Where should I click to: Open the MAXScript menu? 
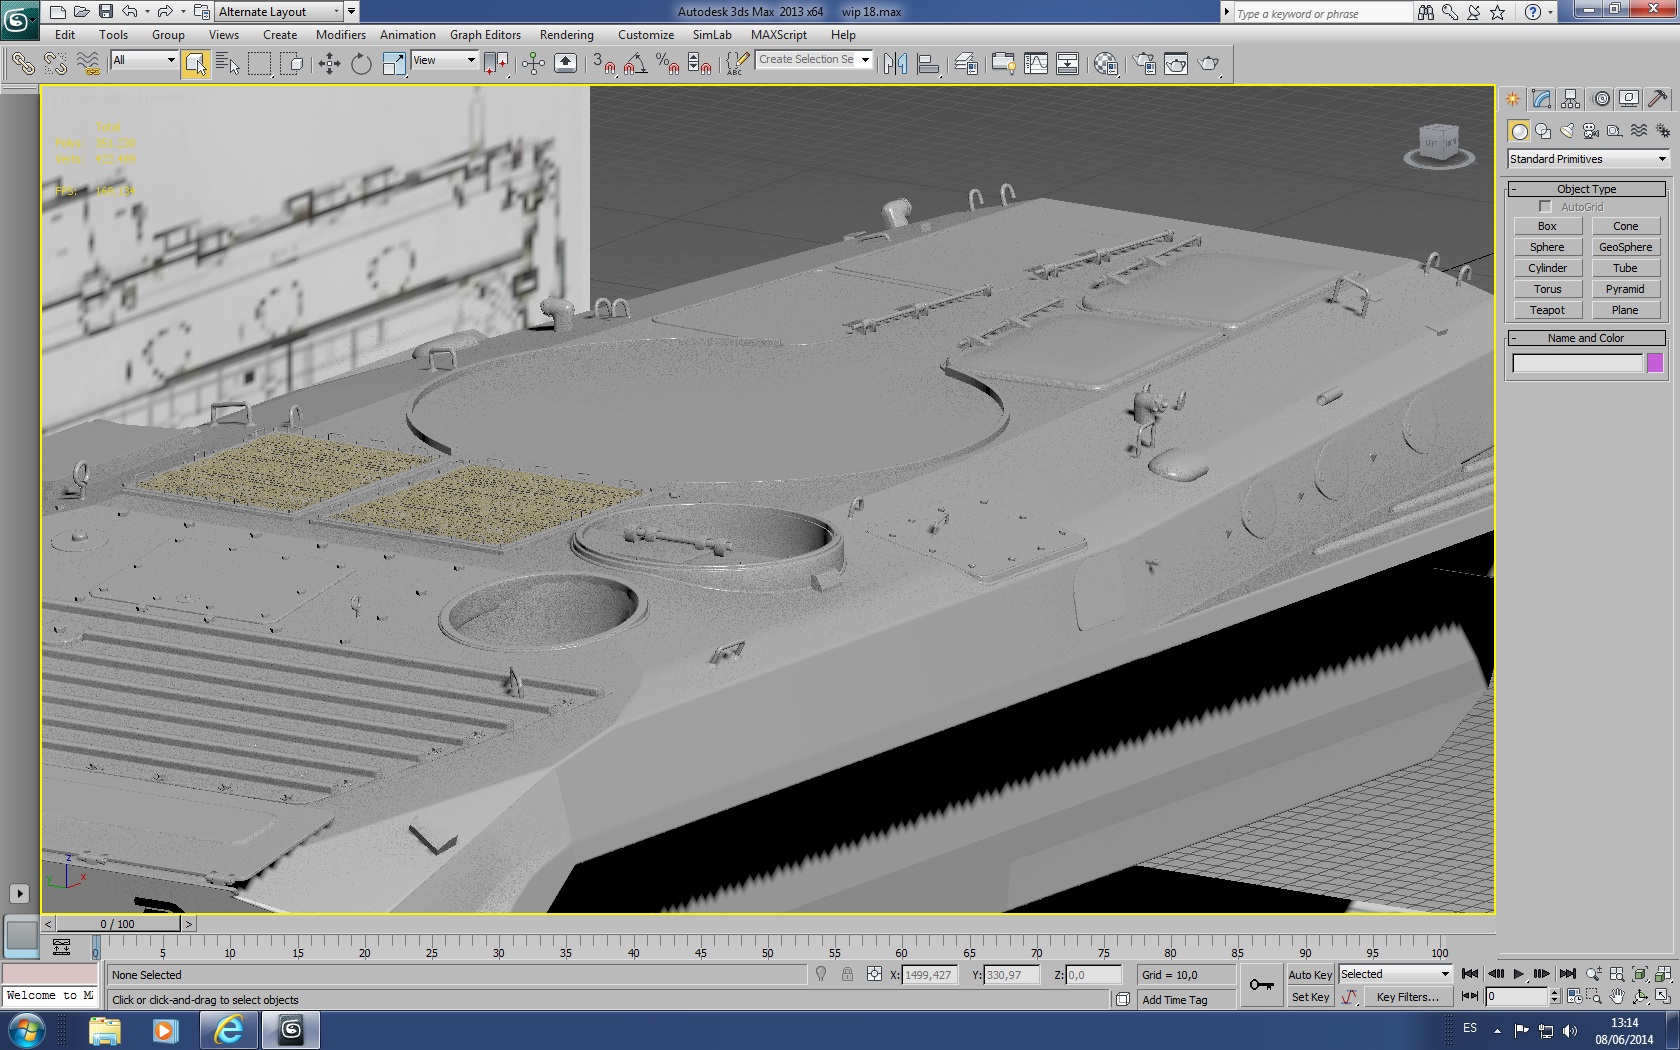click(x=778, y=35)
